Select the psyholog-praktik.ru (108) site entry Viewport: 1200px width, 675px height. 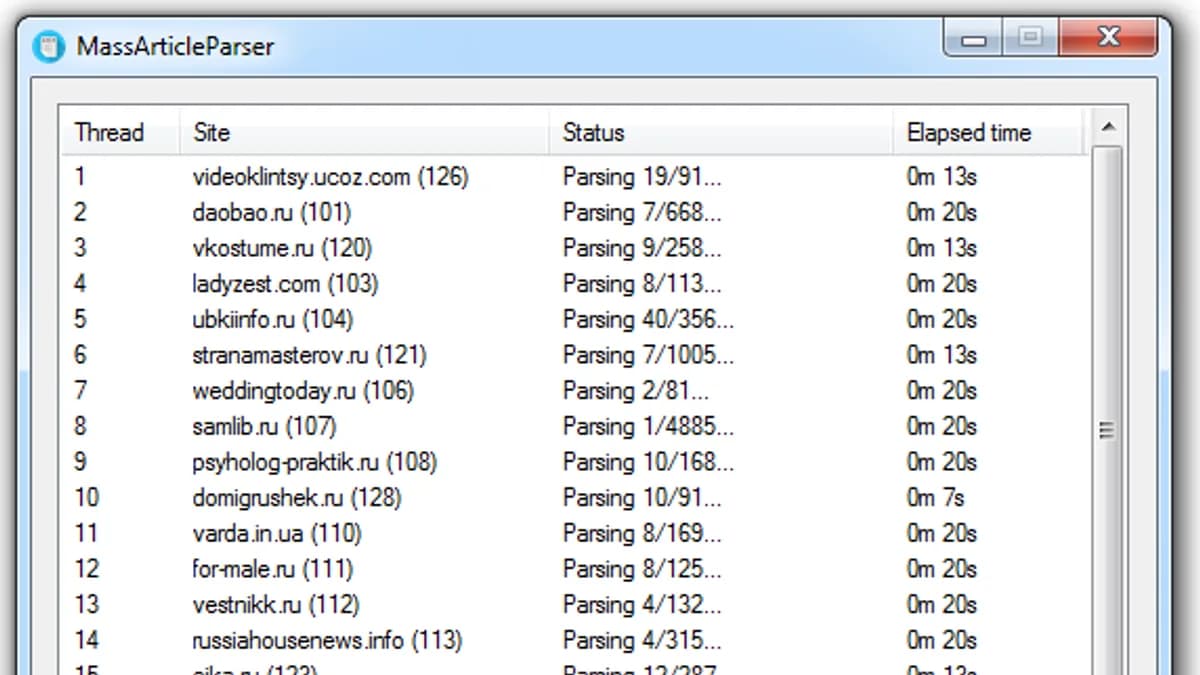click(314, 463)
